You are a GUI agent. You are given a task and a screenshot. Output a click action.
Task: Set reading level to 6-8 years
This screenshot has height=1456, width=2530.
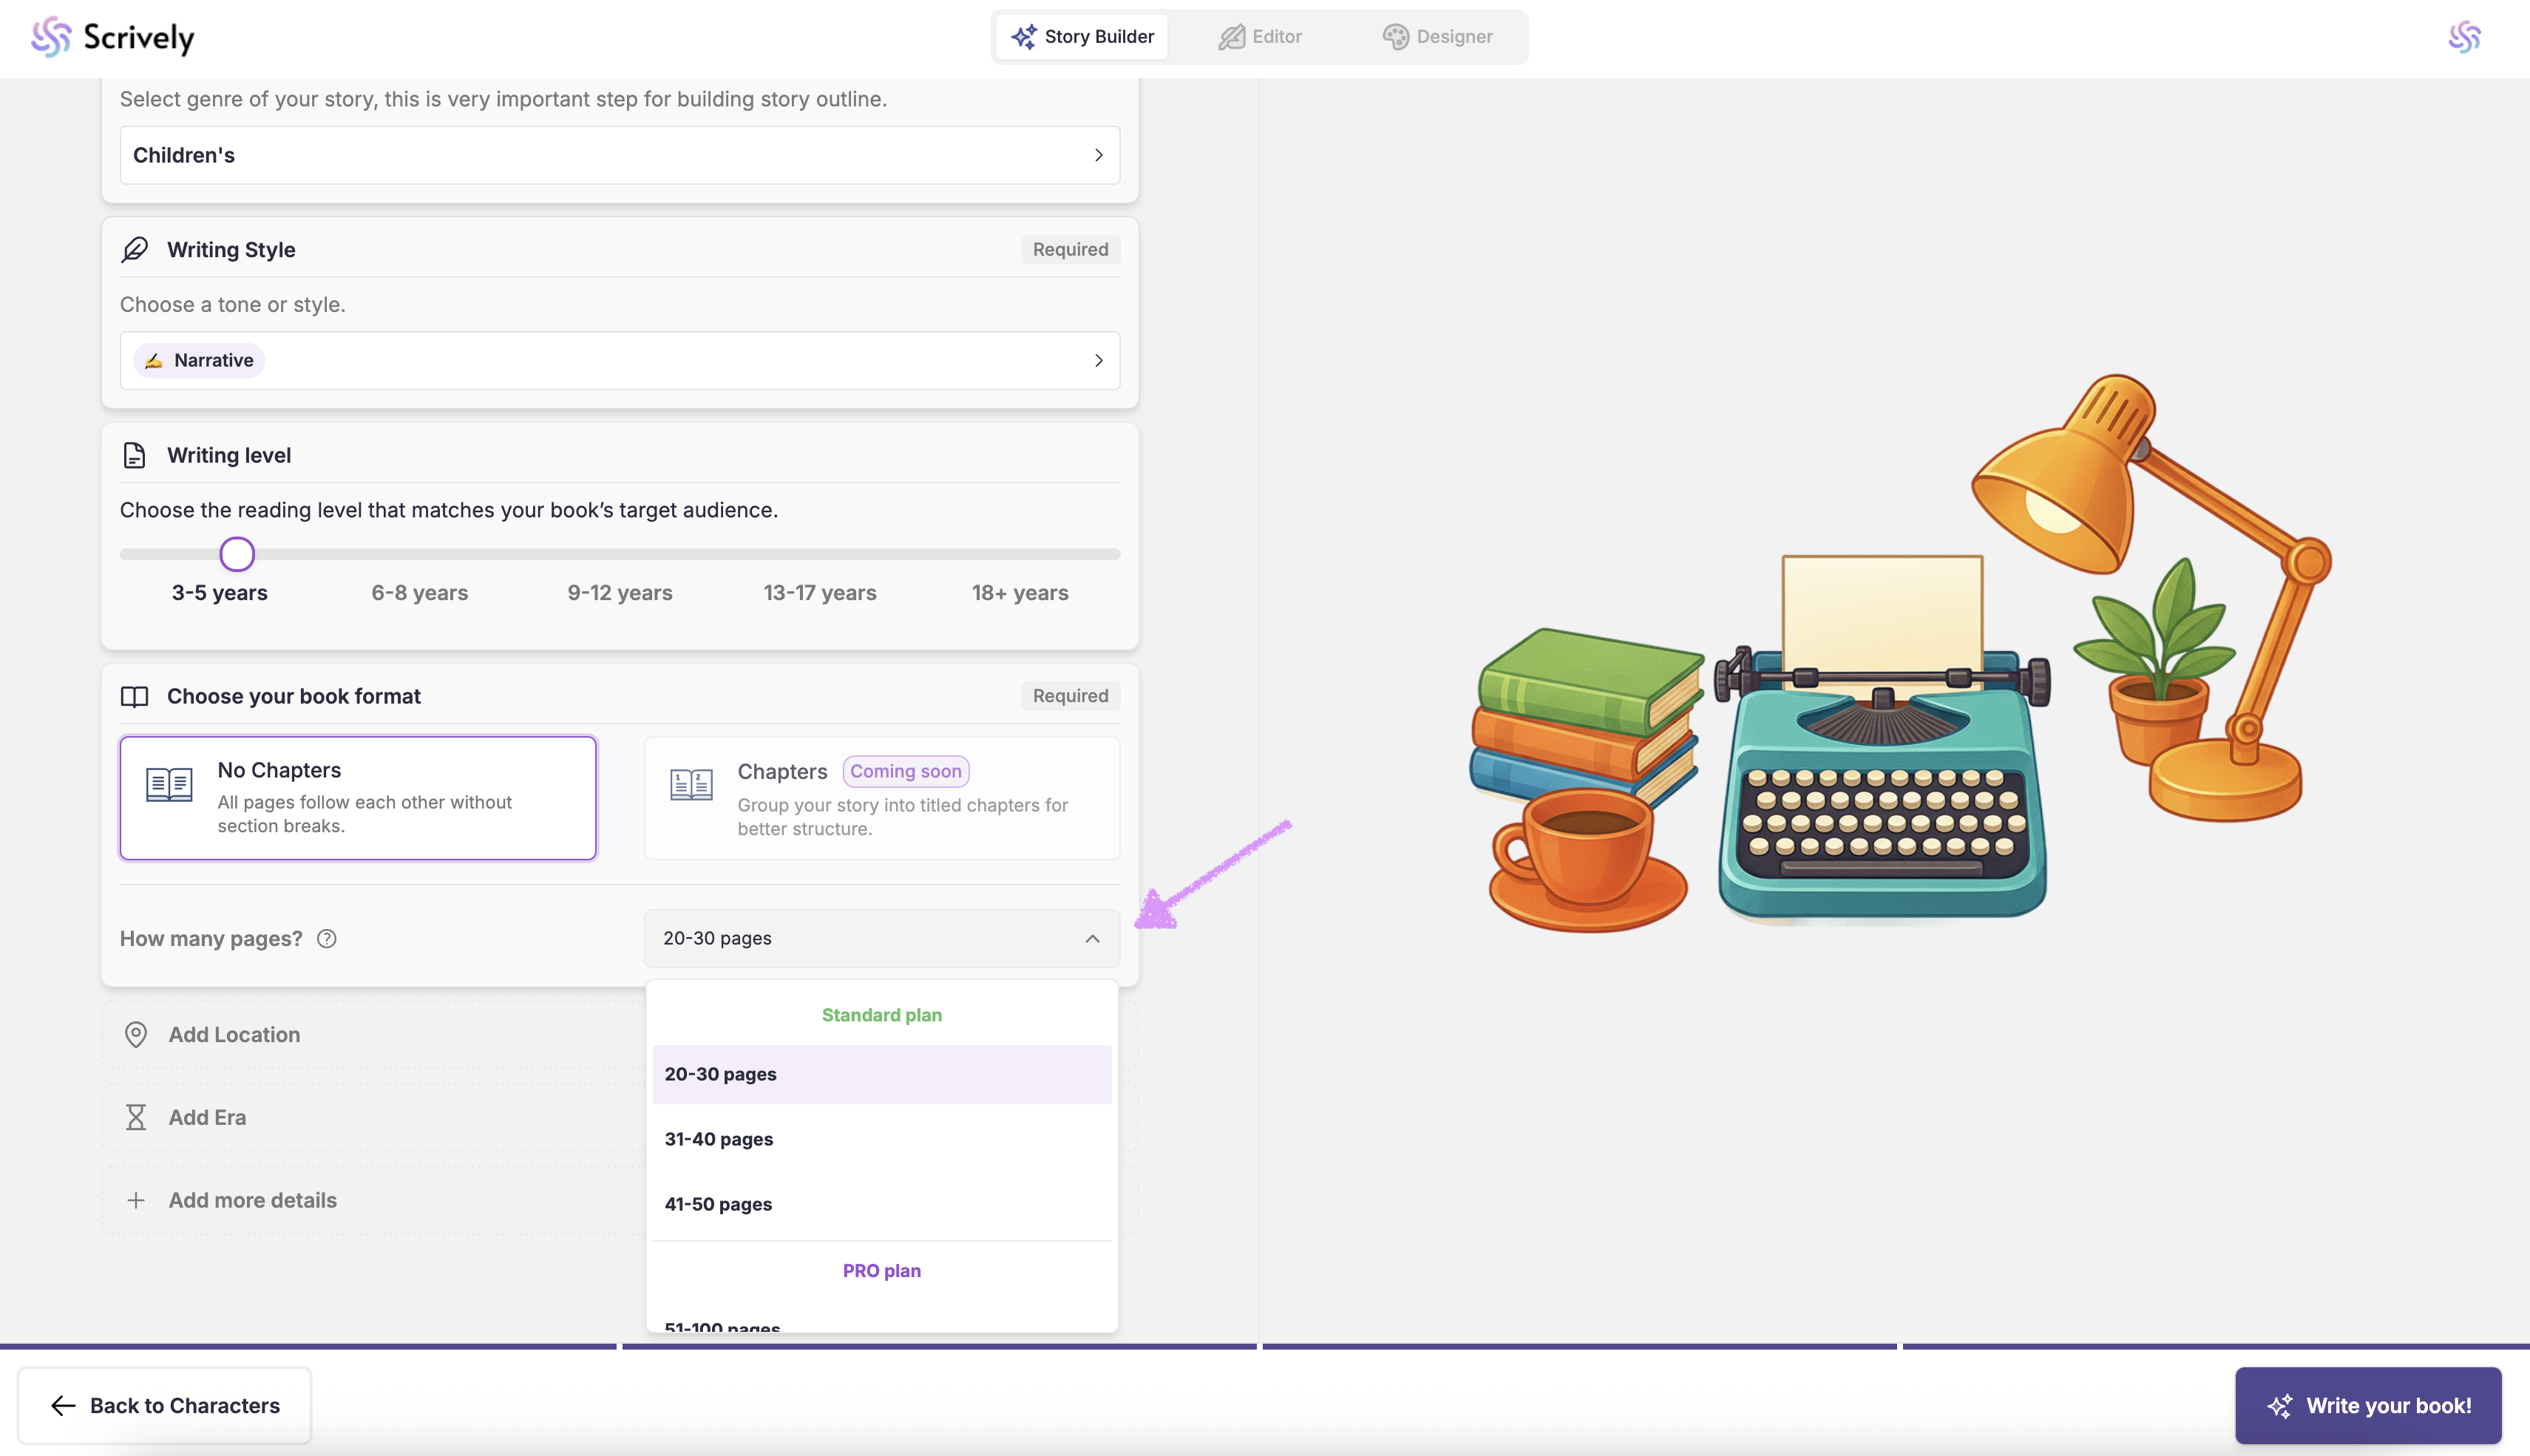click(x=420, y=593)
